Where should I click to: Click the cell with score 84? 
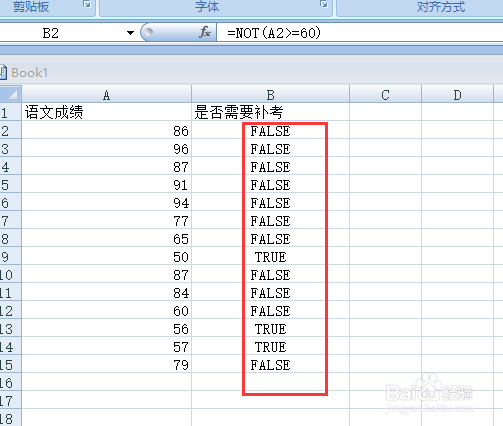[107, 292]
